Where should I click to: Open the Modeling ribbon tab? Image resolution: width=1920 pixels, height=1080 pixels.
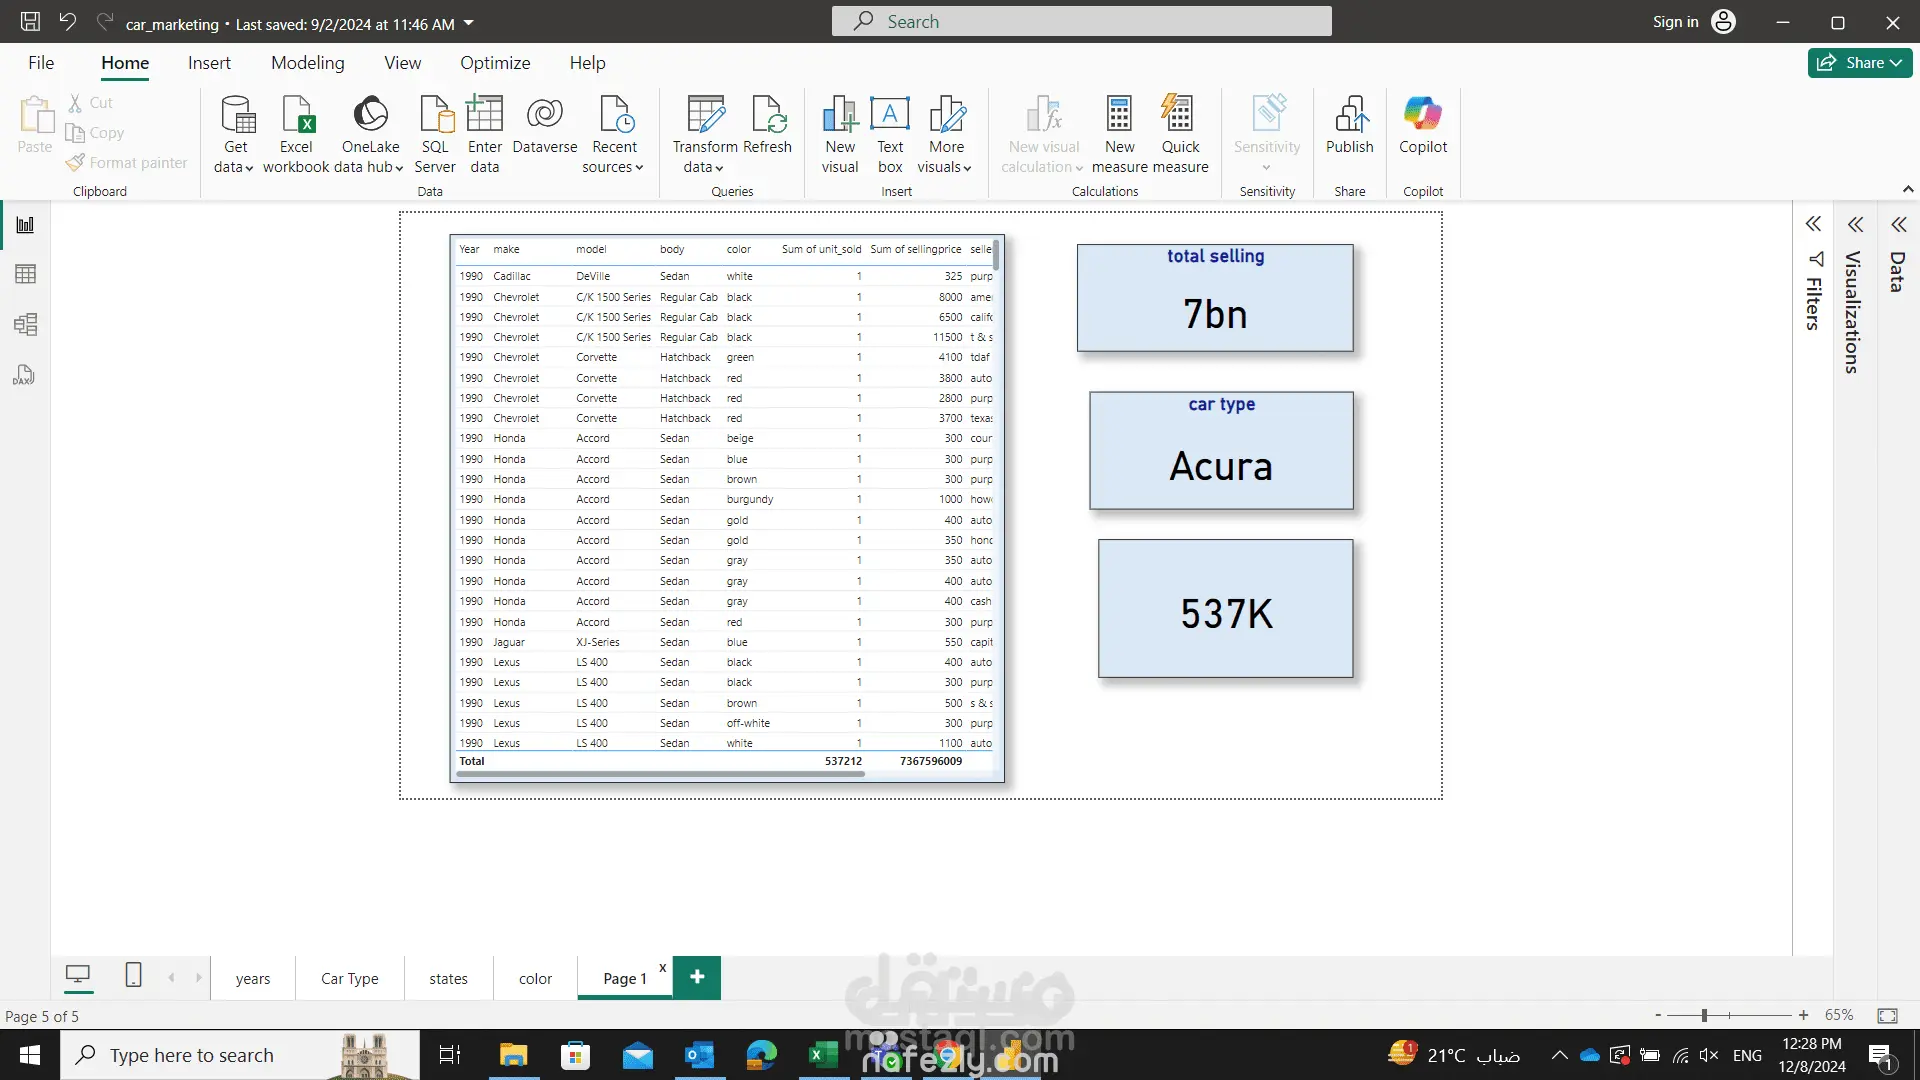coord(307,63)
